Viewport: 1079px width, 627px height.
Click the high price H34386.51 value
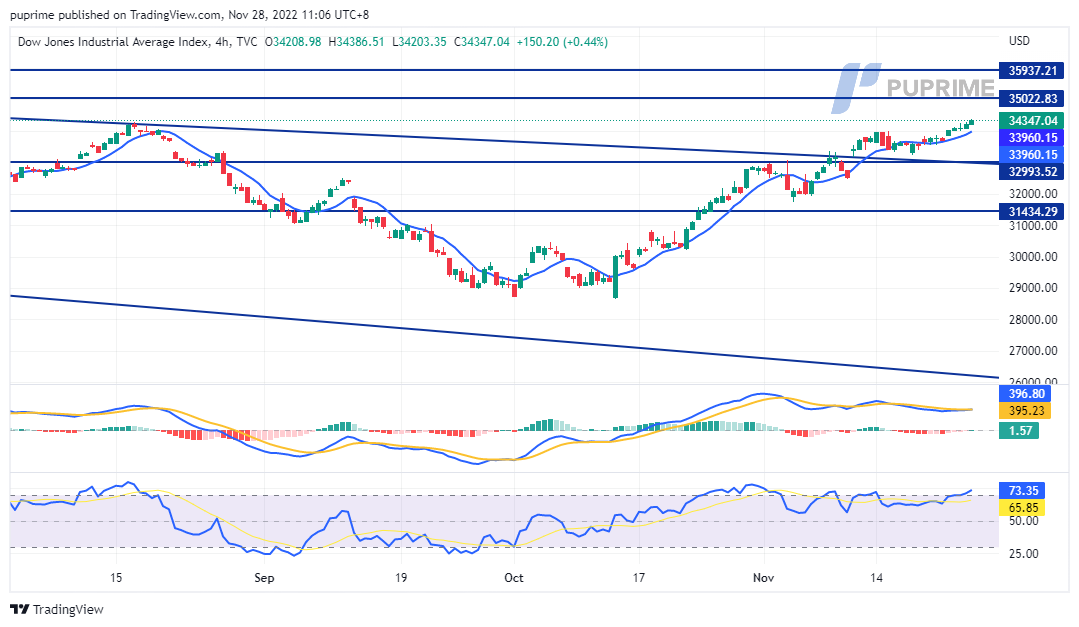[x=356, y=42]
